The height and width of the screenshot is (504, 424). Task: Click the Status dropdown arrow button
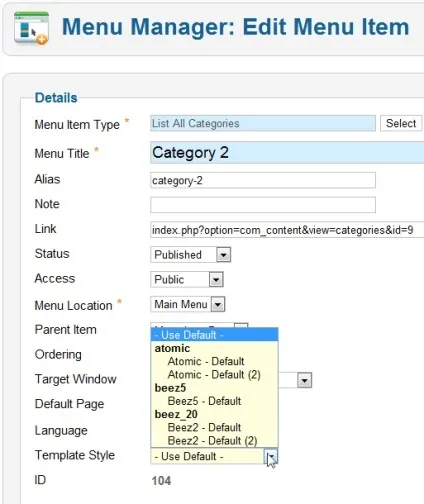224,255
